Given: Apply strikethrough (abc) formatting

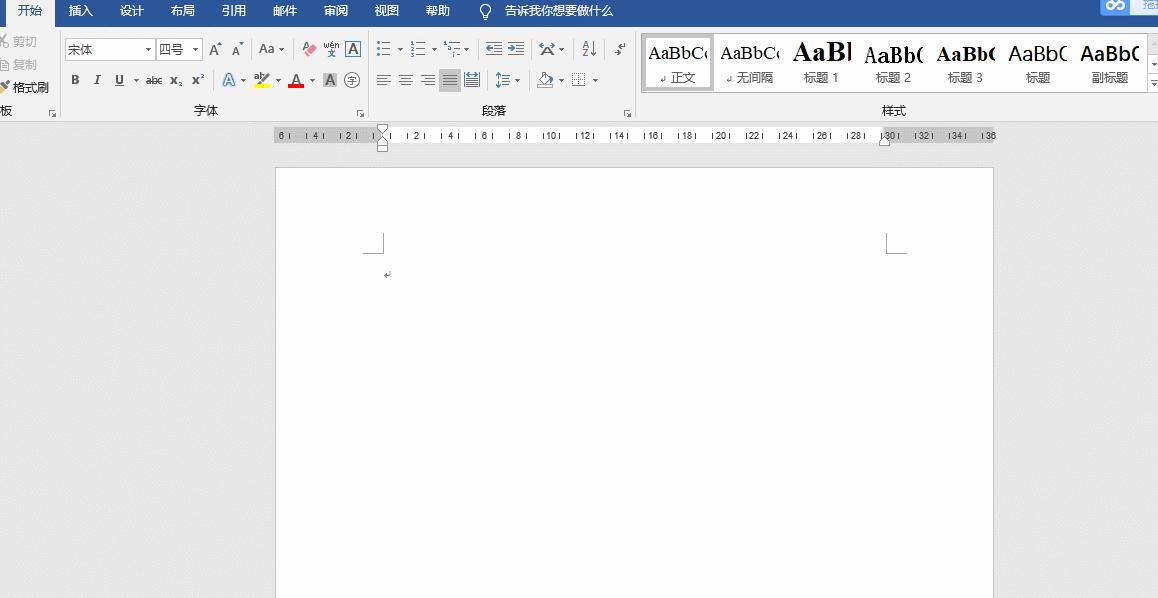Looking at the screenshot, I should (x=154, y=80).
